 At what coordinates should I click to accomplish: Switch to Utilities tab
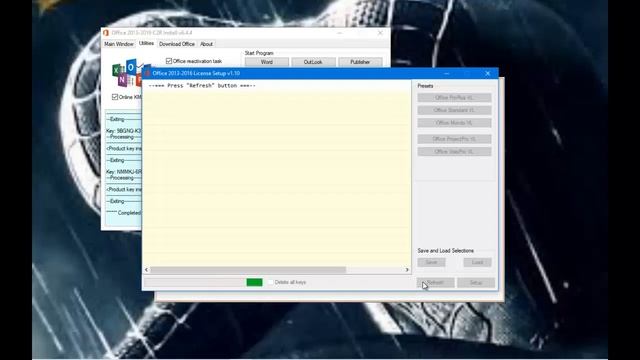coord(146,43)
